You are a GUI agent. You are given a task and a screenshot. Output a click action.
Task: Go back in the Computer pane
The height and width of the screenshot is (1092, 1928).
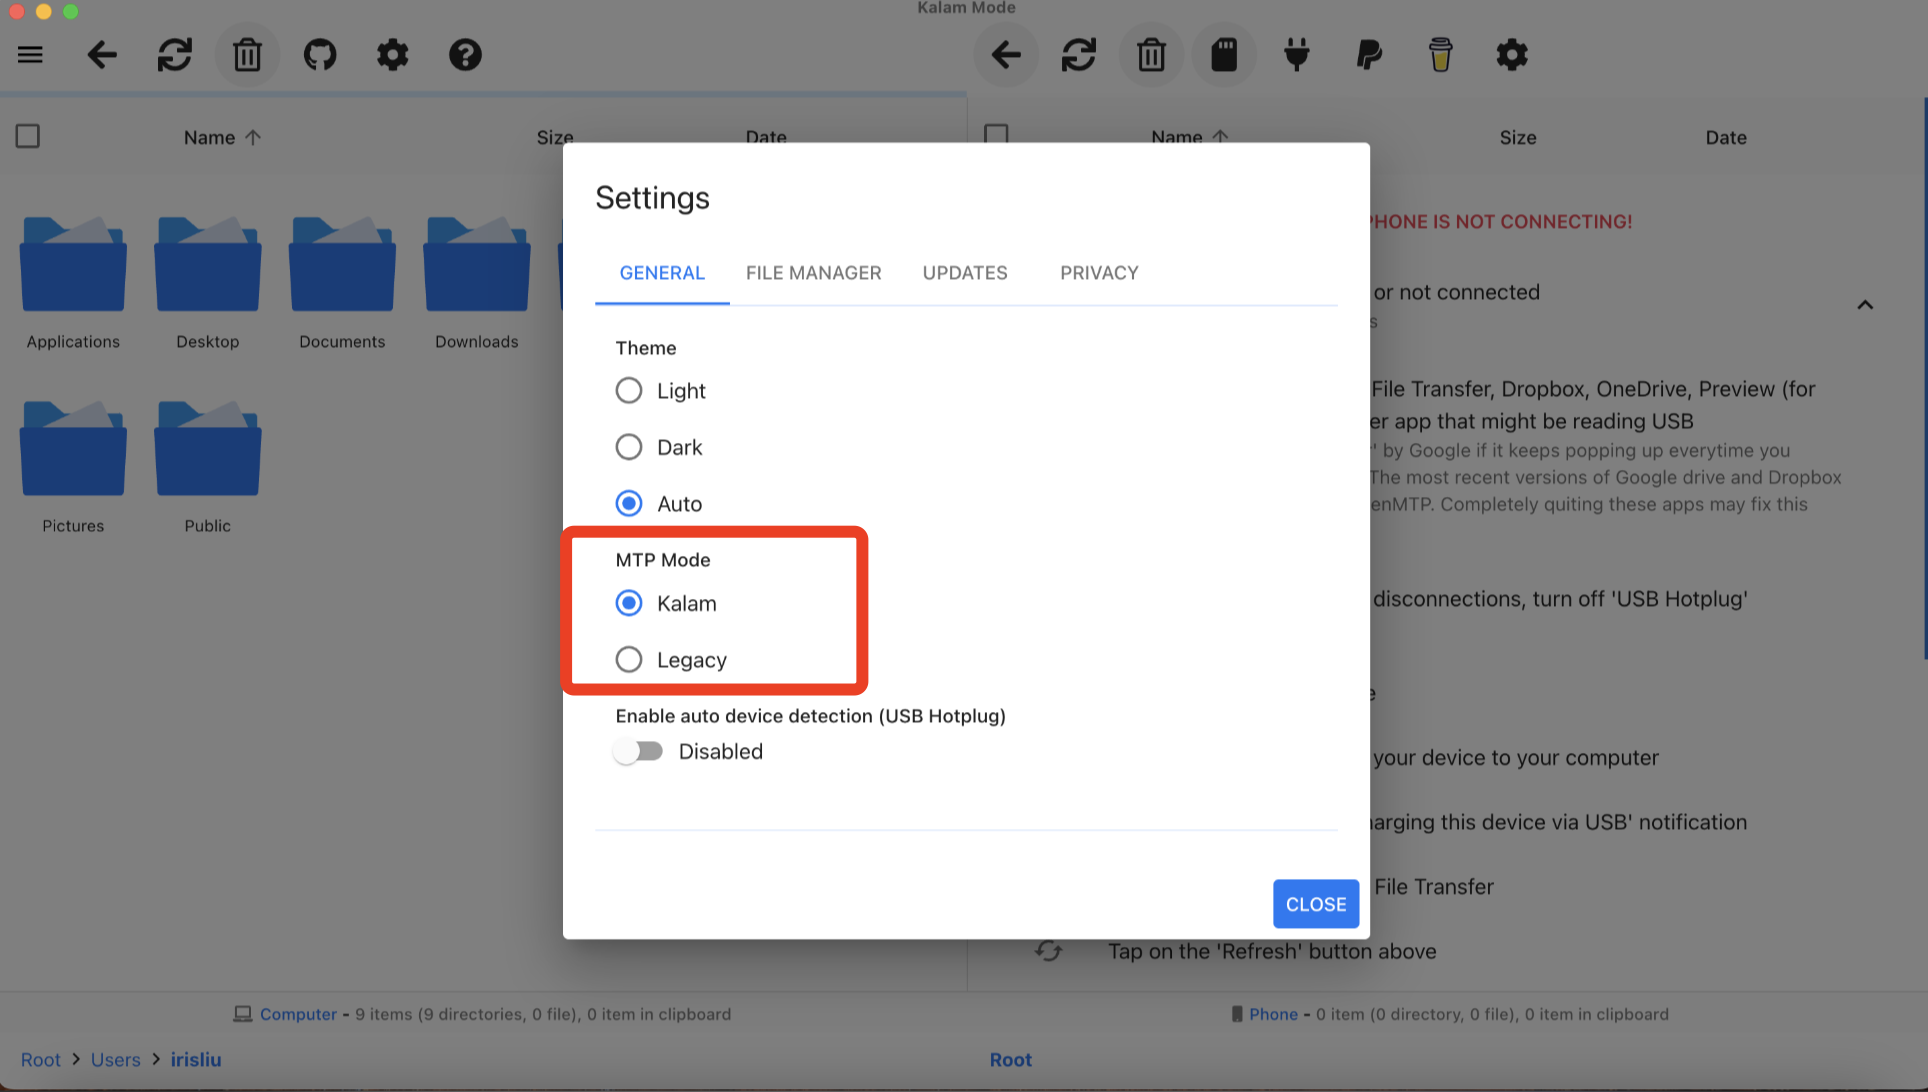[x=102, y=55]
